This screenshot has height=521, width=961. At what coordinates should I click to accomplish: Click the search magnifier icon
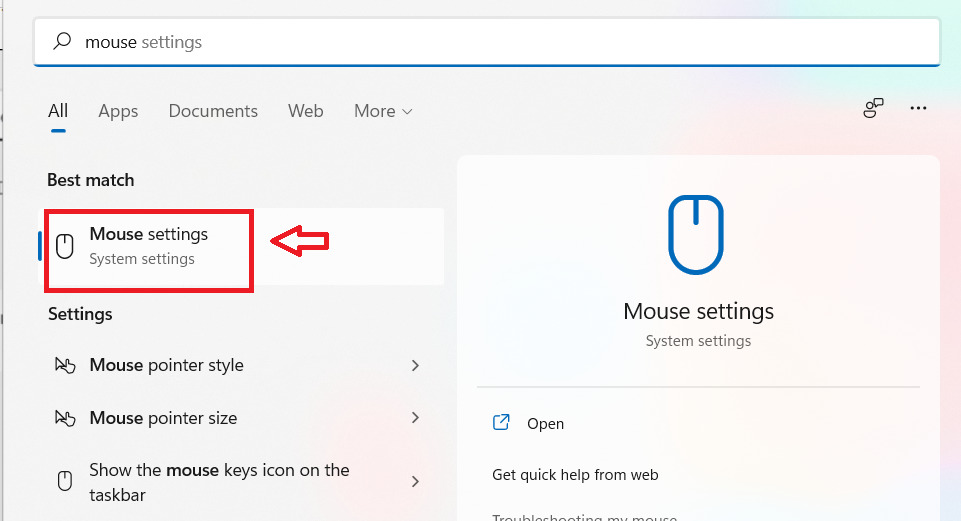point(62,42)
